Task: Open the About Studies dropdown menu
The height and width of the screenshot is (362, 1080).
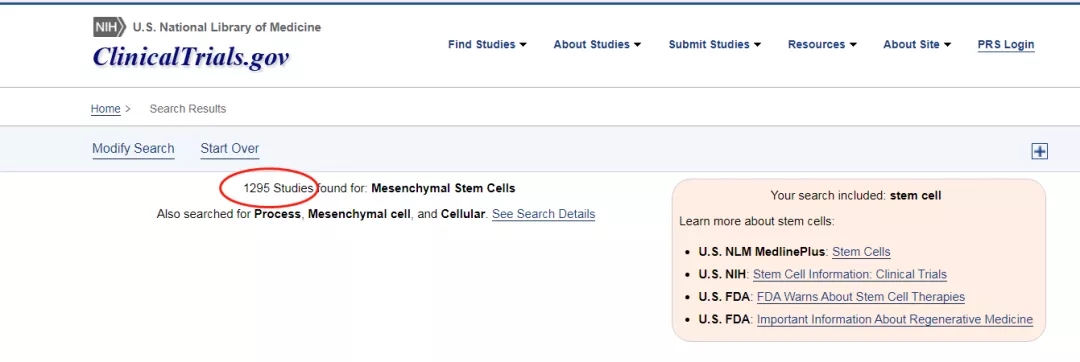Action: [x=597, y=45]
